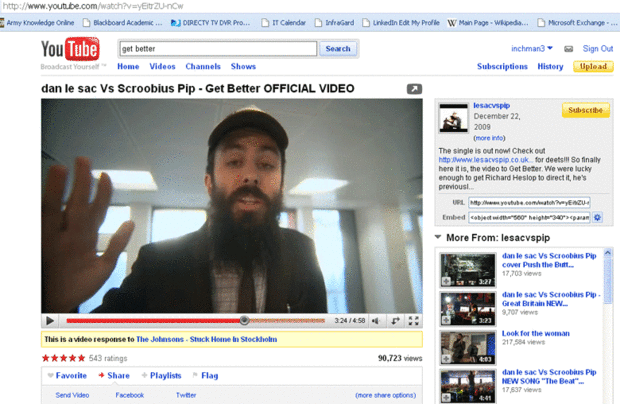
Task: Open the Channels tab
Action: tap(203, 66)
